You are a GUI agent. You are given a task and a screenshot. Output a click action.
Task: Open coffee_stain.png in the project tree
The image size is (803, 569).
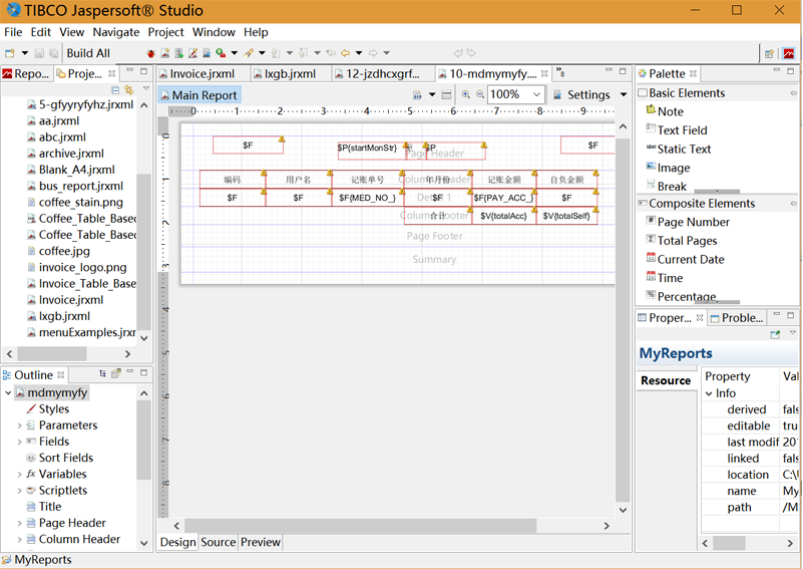(82, 202)
